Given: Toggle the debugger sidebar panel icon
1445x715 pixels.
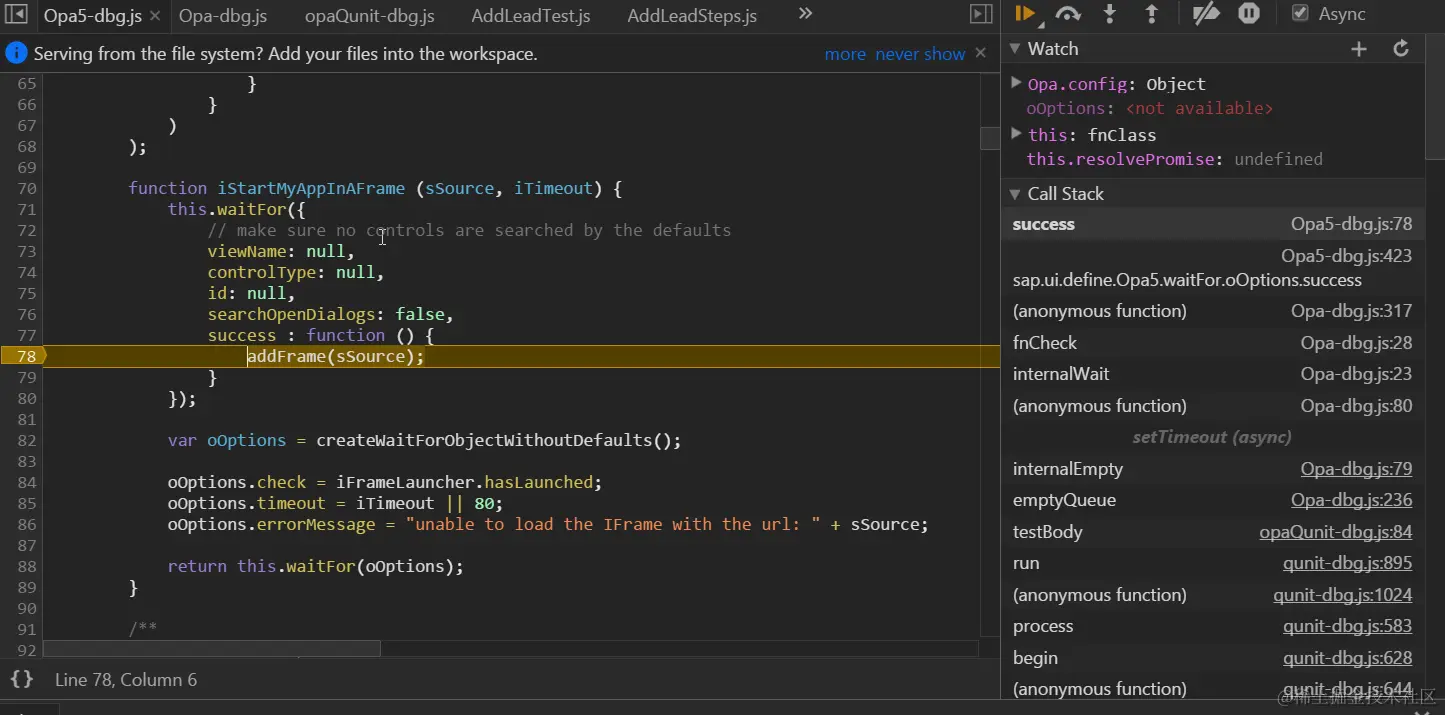Looking at the screenshot, I should coord(981,14).
